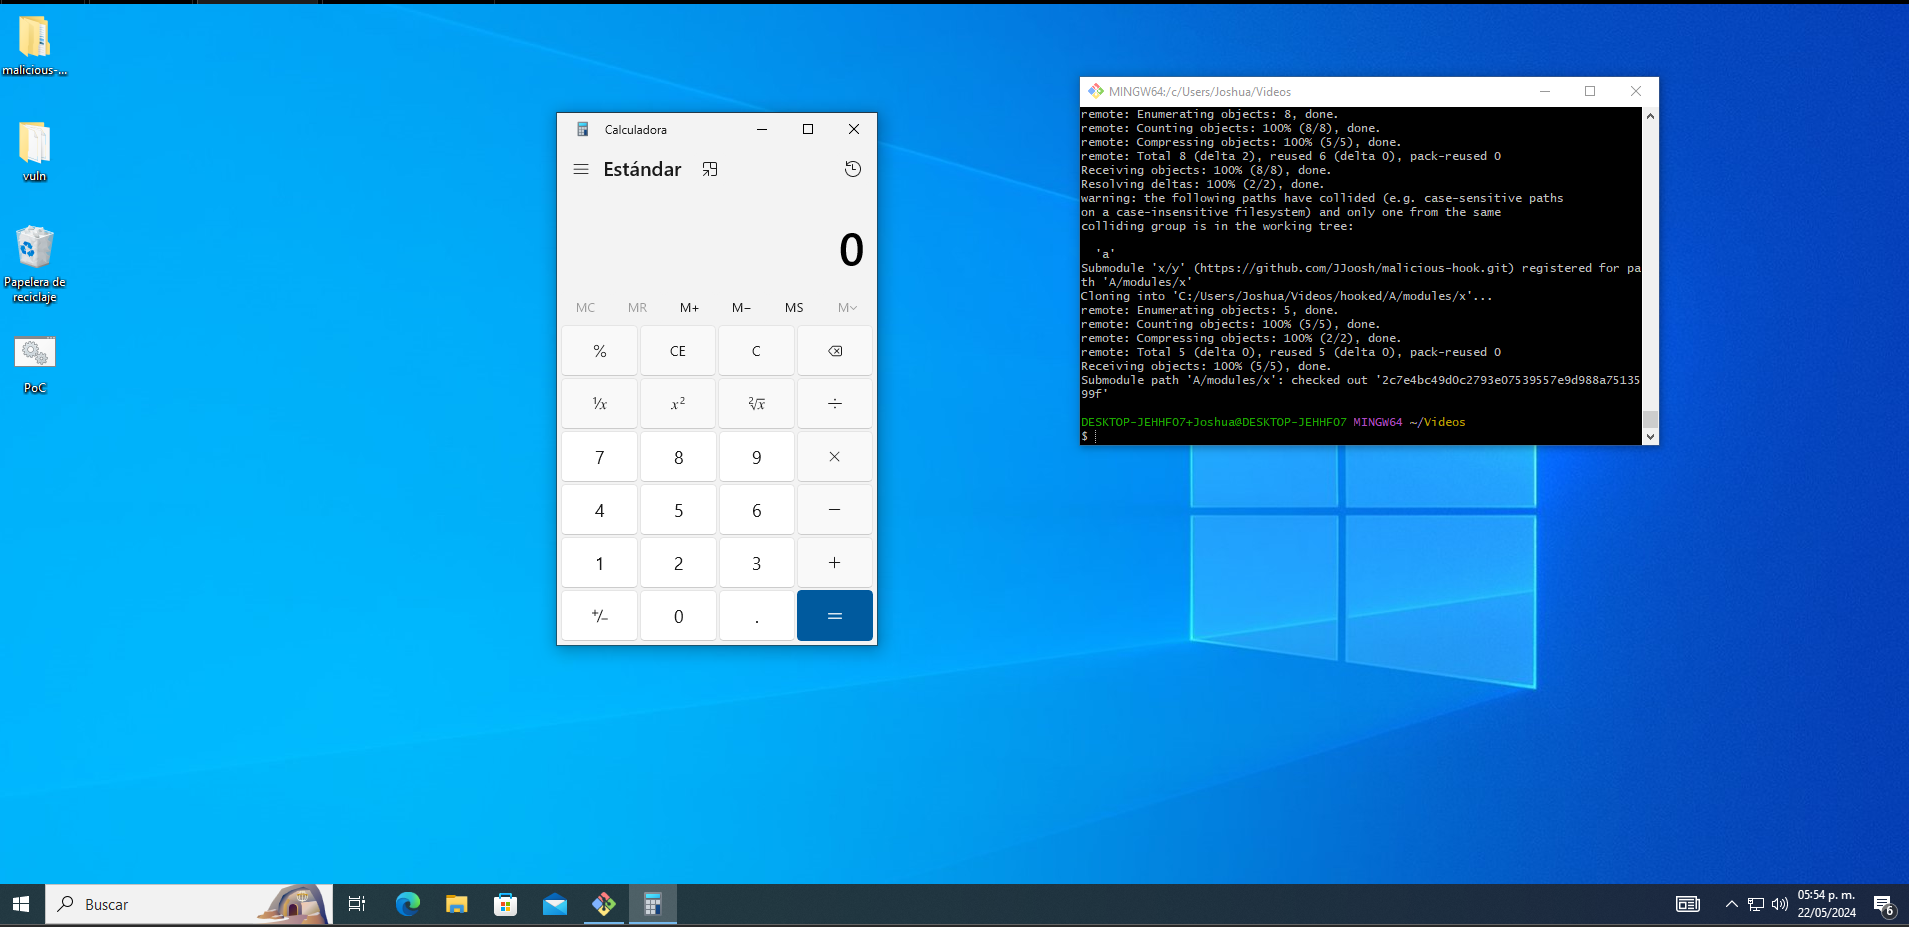Click the division operator button
Viewport: 1909px width, 927px height.
pos(835,404)
